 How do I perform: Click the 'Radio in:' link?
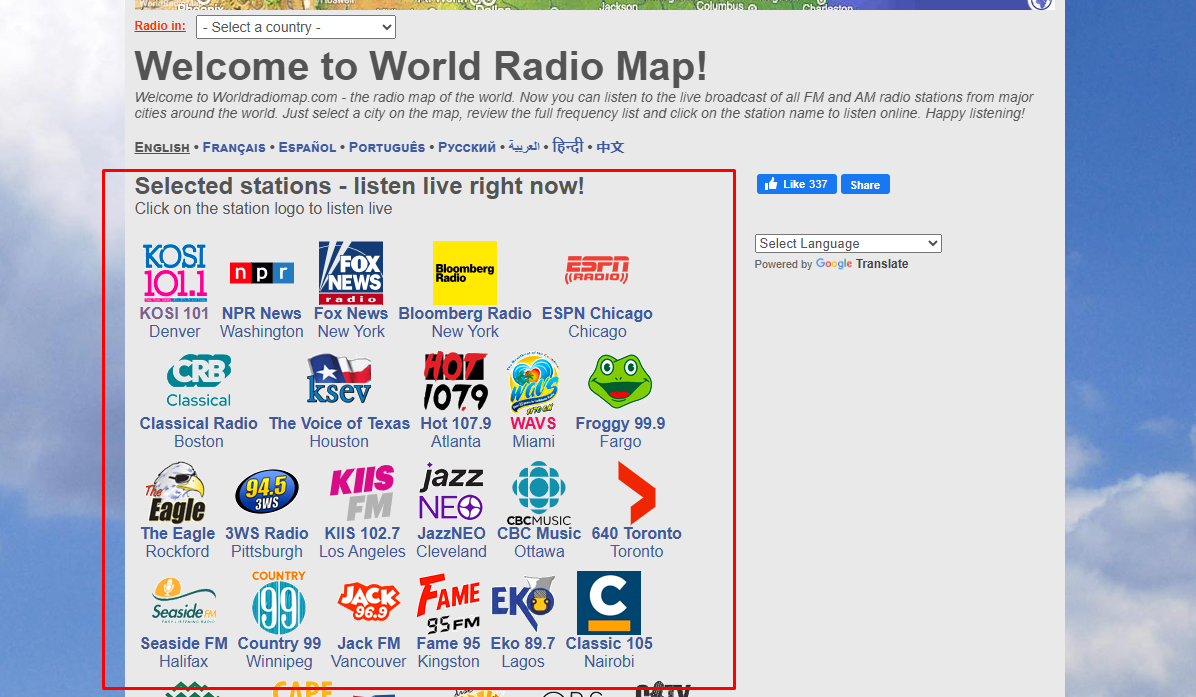coord(160,26)
